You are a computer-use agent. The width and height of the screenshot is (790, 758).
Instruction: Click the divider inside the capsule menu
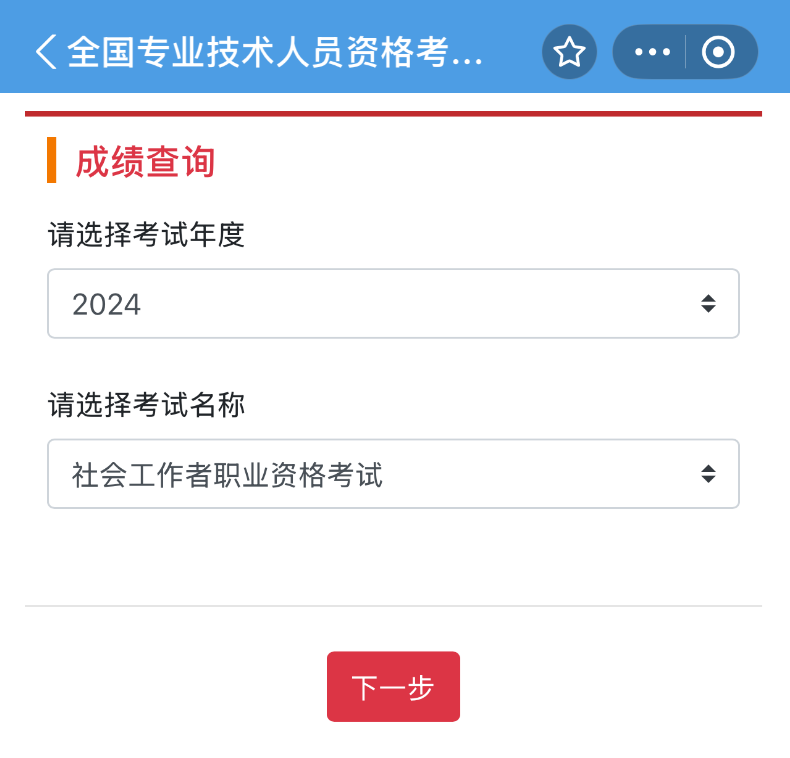pos(686,52)
